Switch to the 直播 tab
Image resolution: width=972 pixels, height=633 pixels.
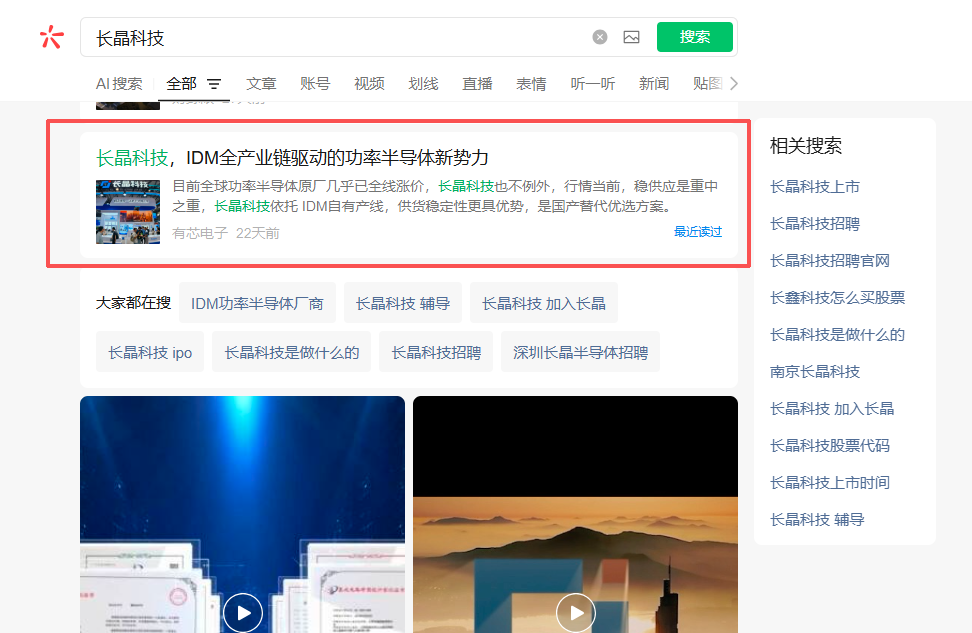[x=477, y=84]
